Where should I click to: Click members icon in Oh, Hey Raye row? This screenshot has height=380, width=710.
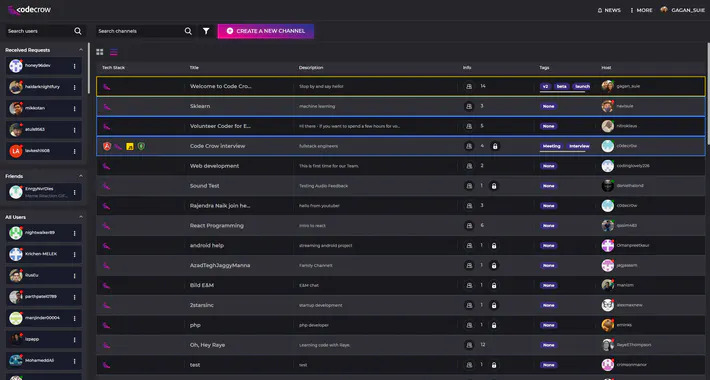click(x=469, y=345)
